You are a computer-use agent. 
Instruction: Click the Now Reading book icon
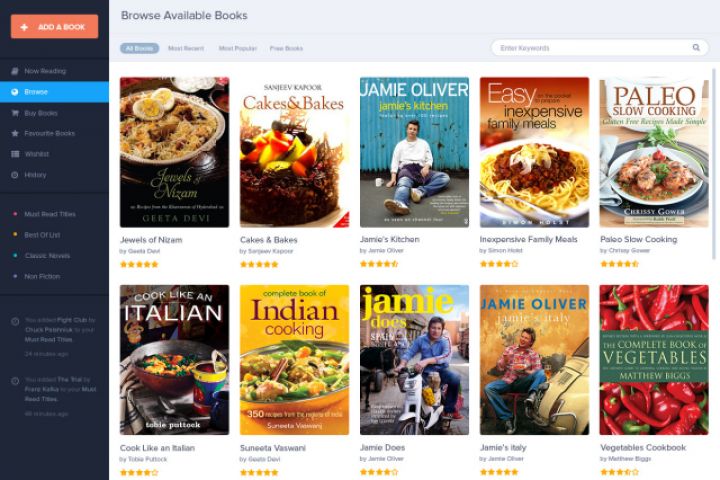tap(15, 71)
